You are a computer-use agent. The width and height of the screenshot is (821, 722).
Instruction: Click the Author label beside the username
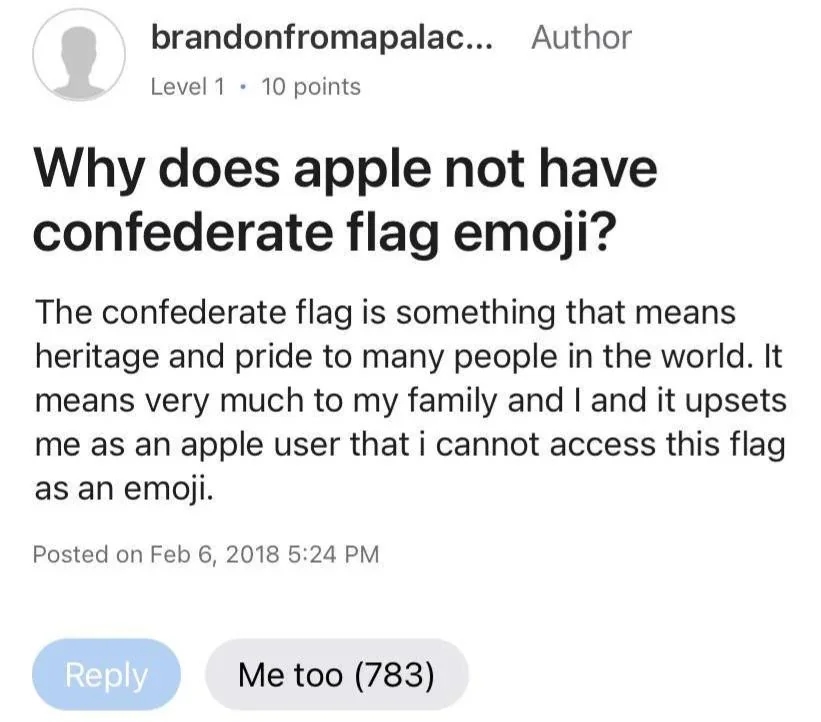pos(581,38)
